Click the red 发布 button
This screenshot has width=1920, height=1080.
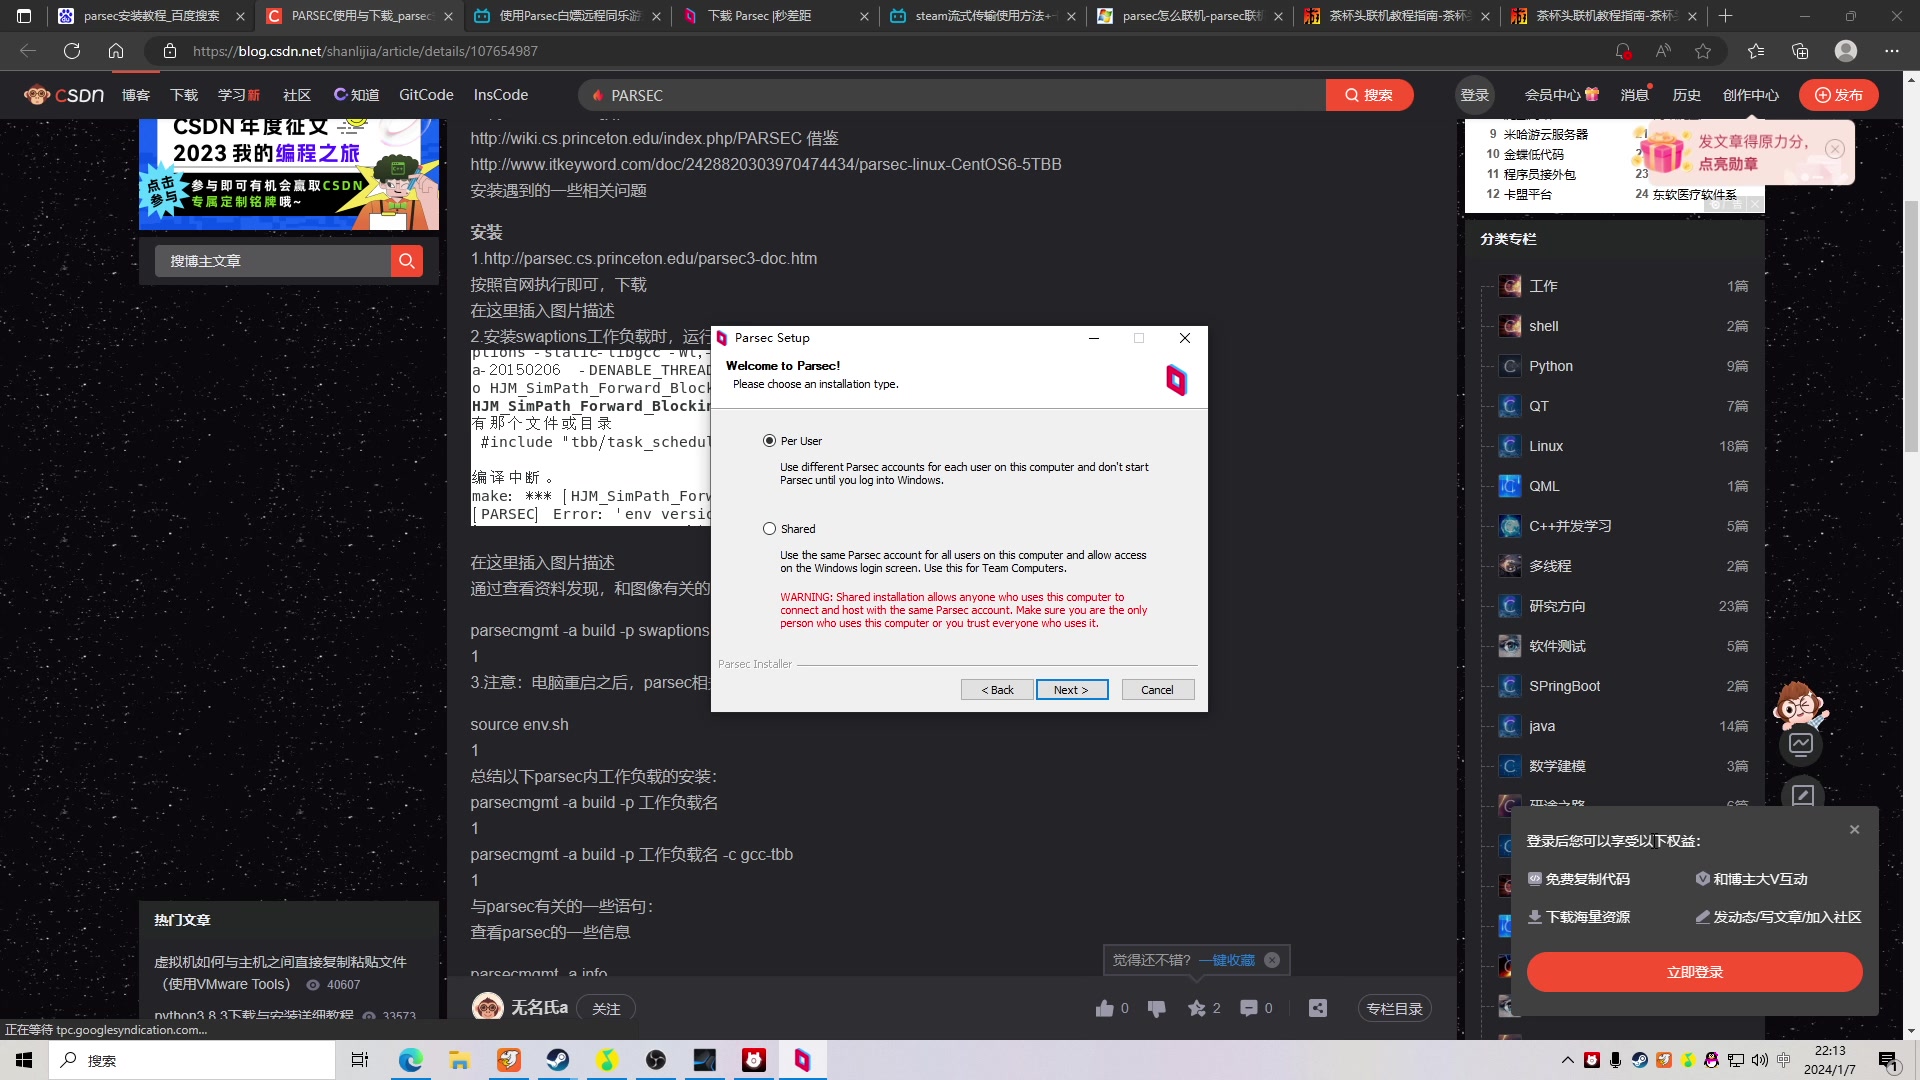[x=1839, y=95]
